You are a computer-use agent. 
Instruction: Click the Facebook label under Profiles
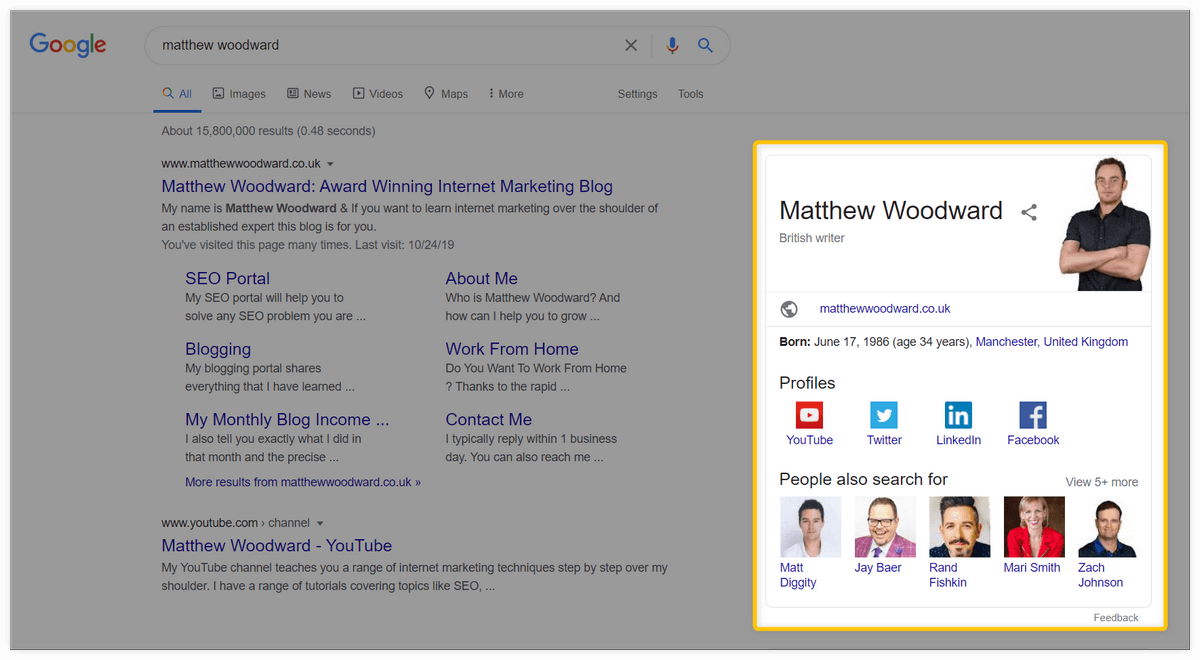pyautogui.click(x=1033, y=440)
